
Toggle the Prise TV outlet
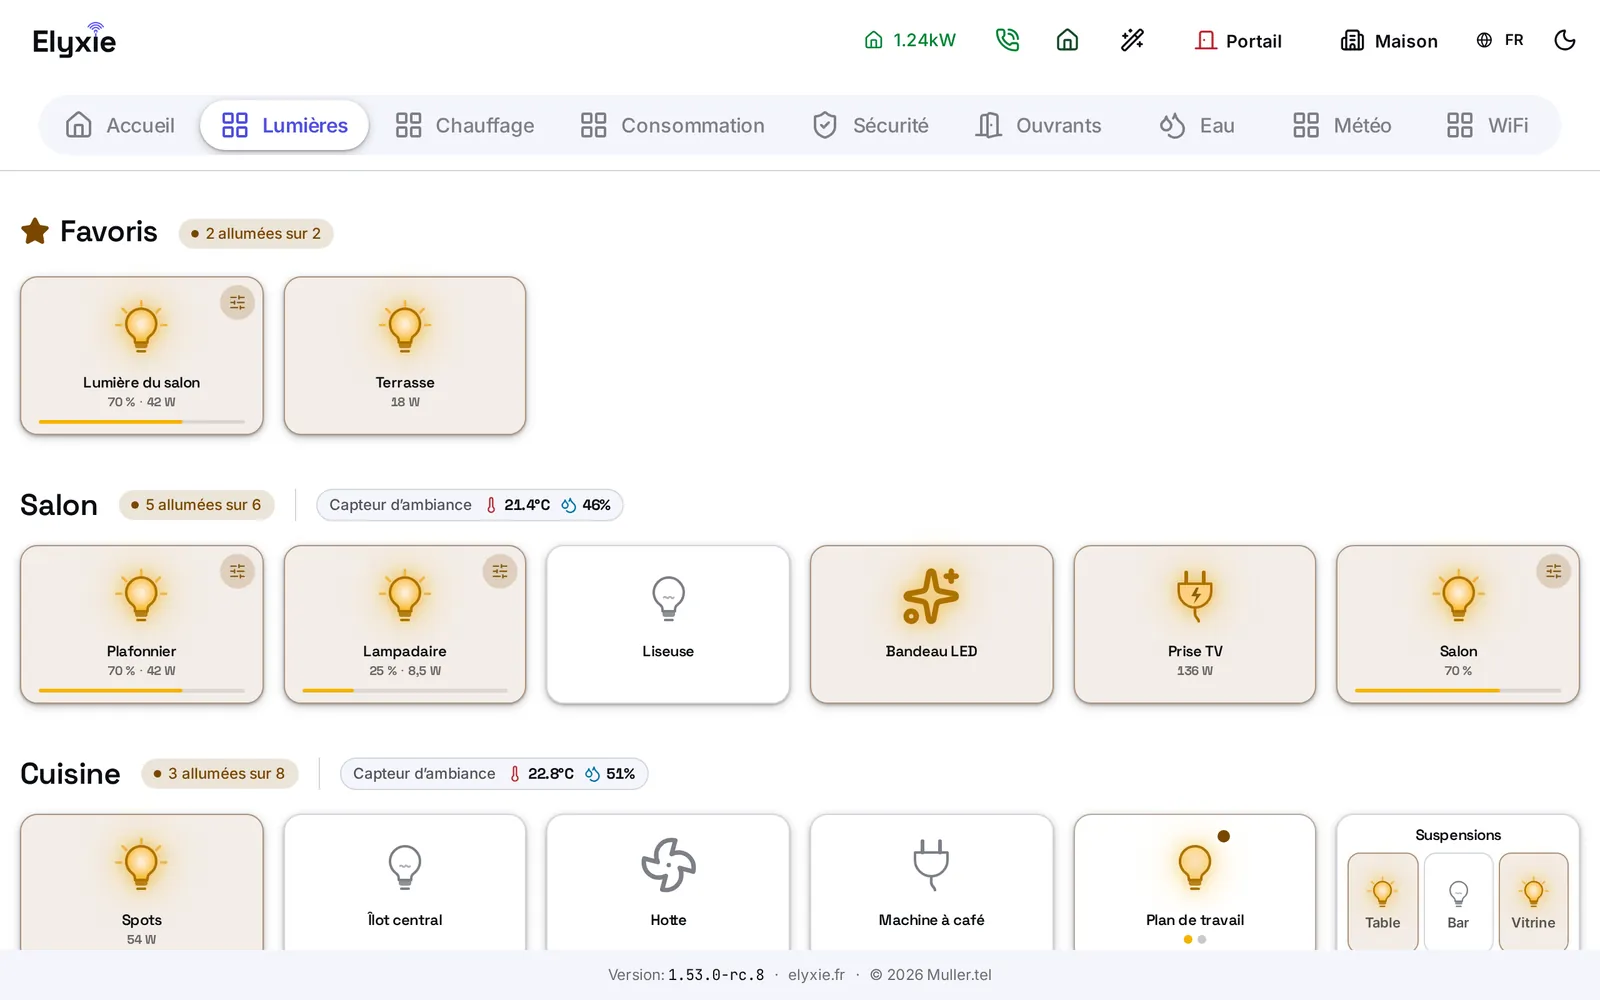point(1195,624)
